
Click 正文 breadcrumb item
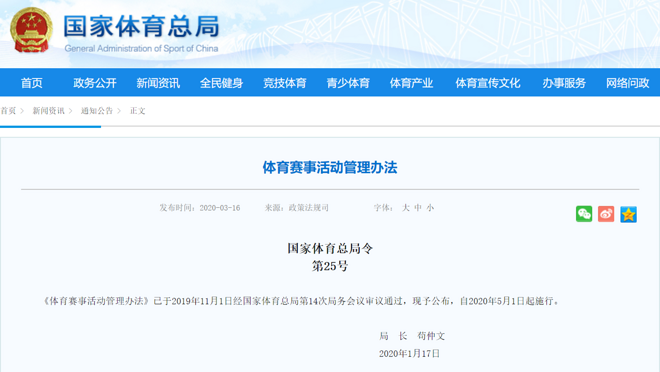point(138,111)
